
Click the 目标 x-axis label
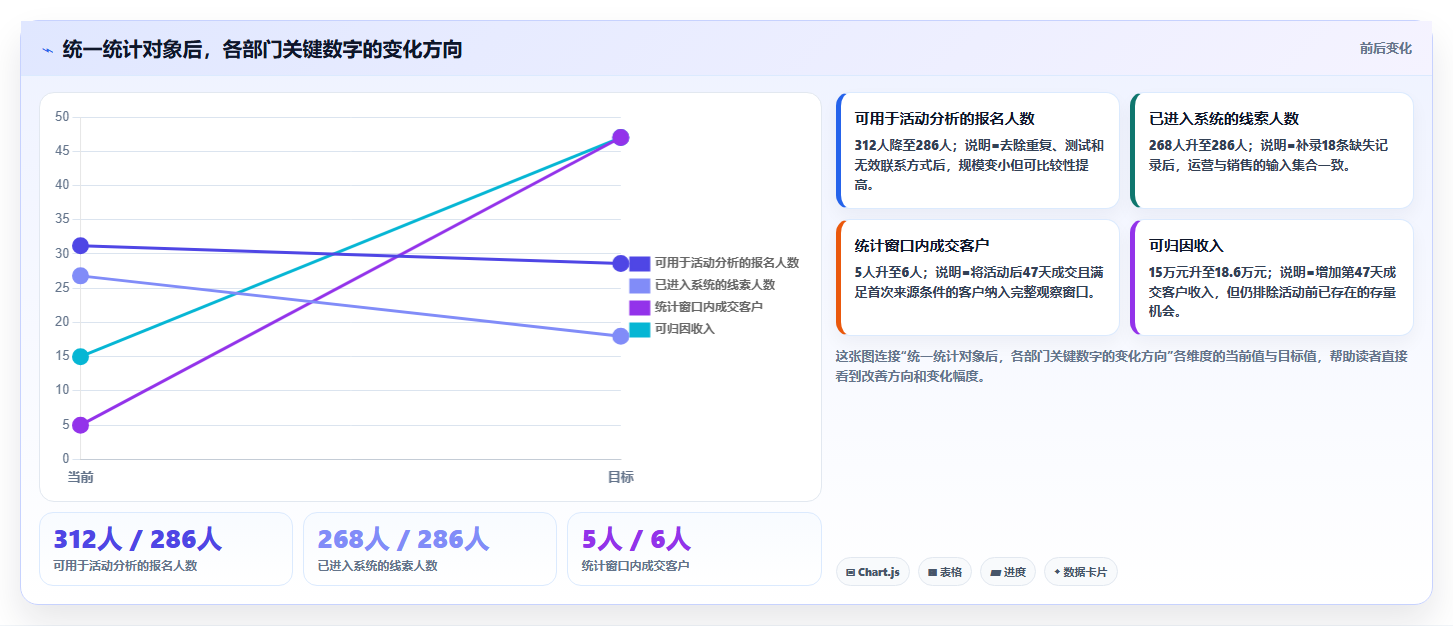tap(620, 477)
